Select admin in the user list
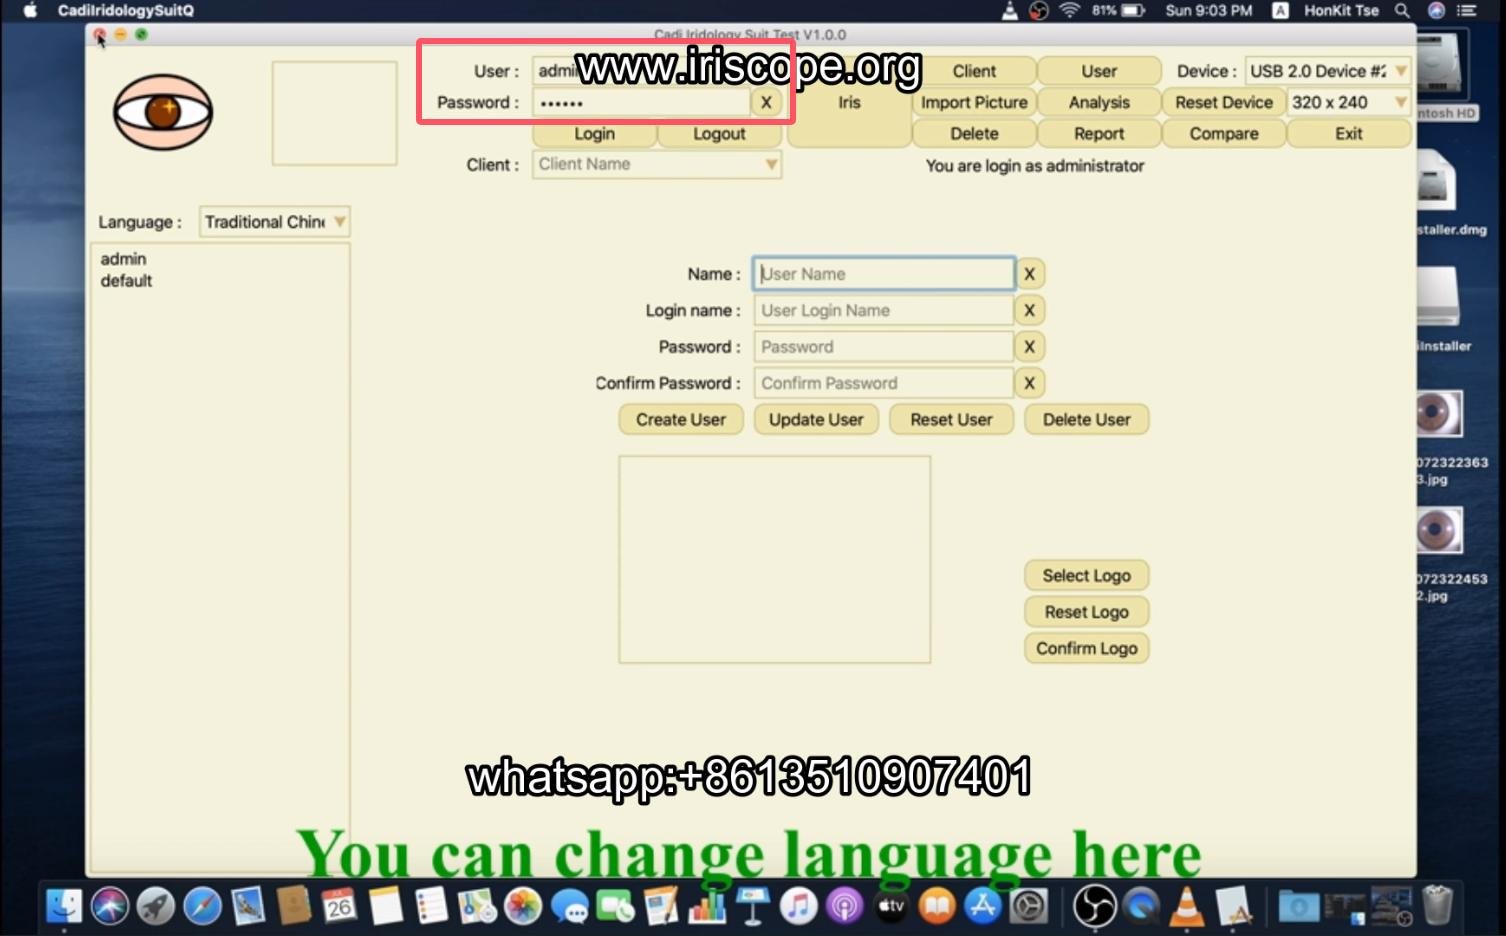The height and width of the screenshot is (936, 1506). [x=123, y=259]
